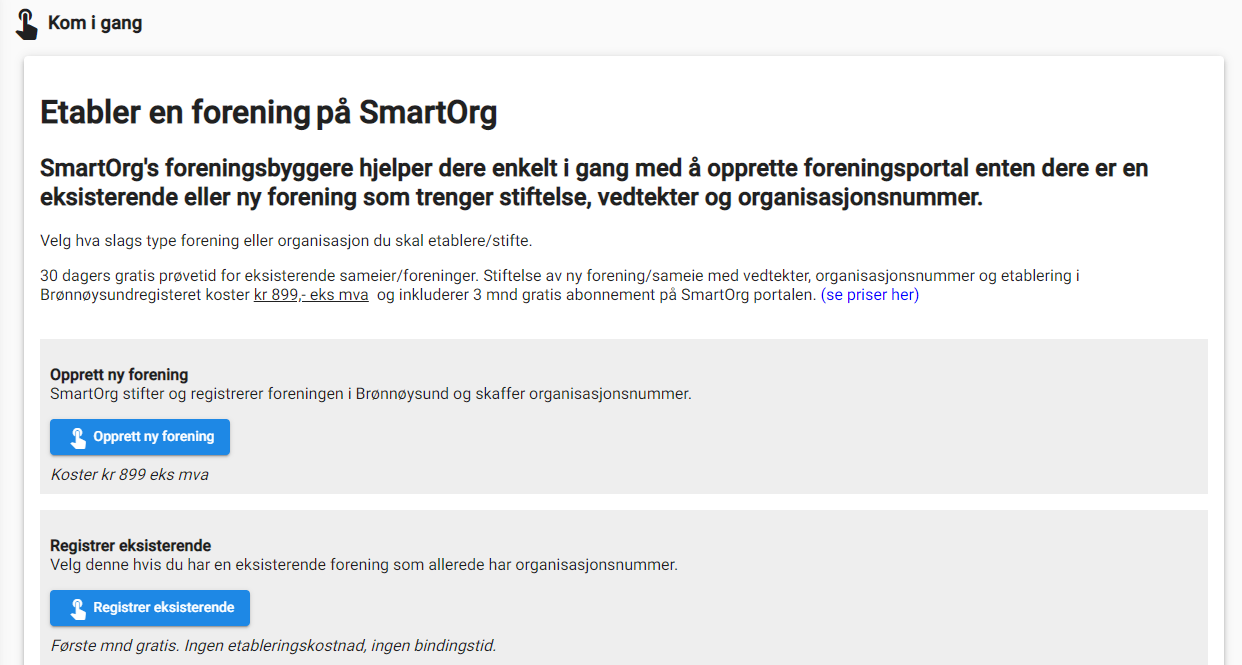Click the bold section title 'Opprett ny forening'

tap(119, 375)
